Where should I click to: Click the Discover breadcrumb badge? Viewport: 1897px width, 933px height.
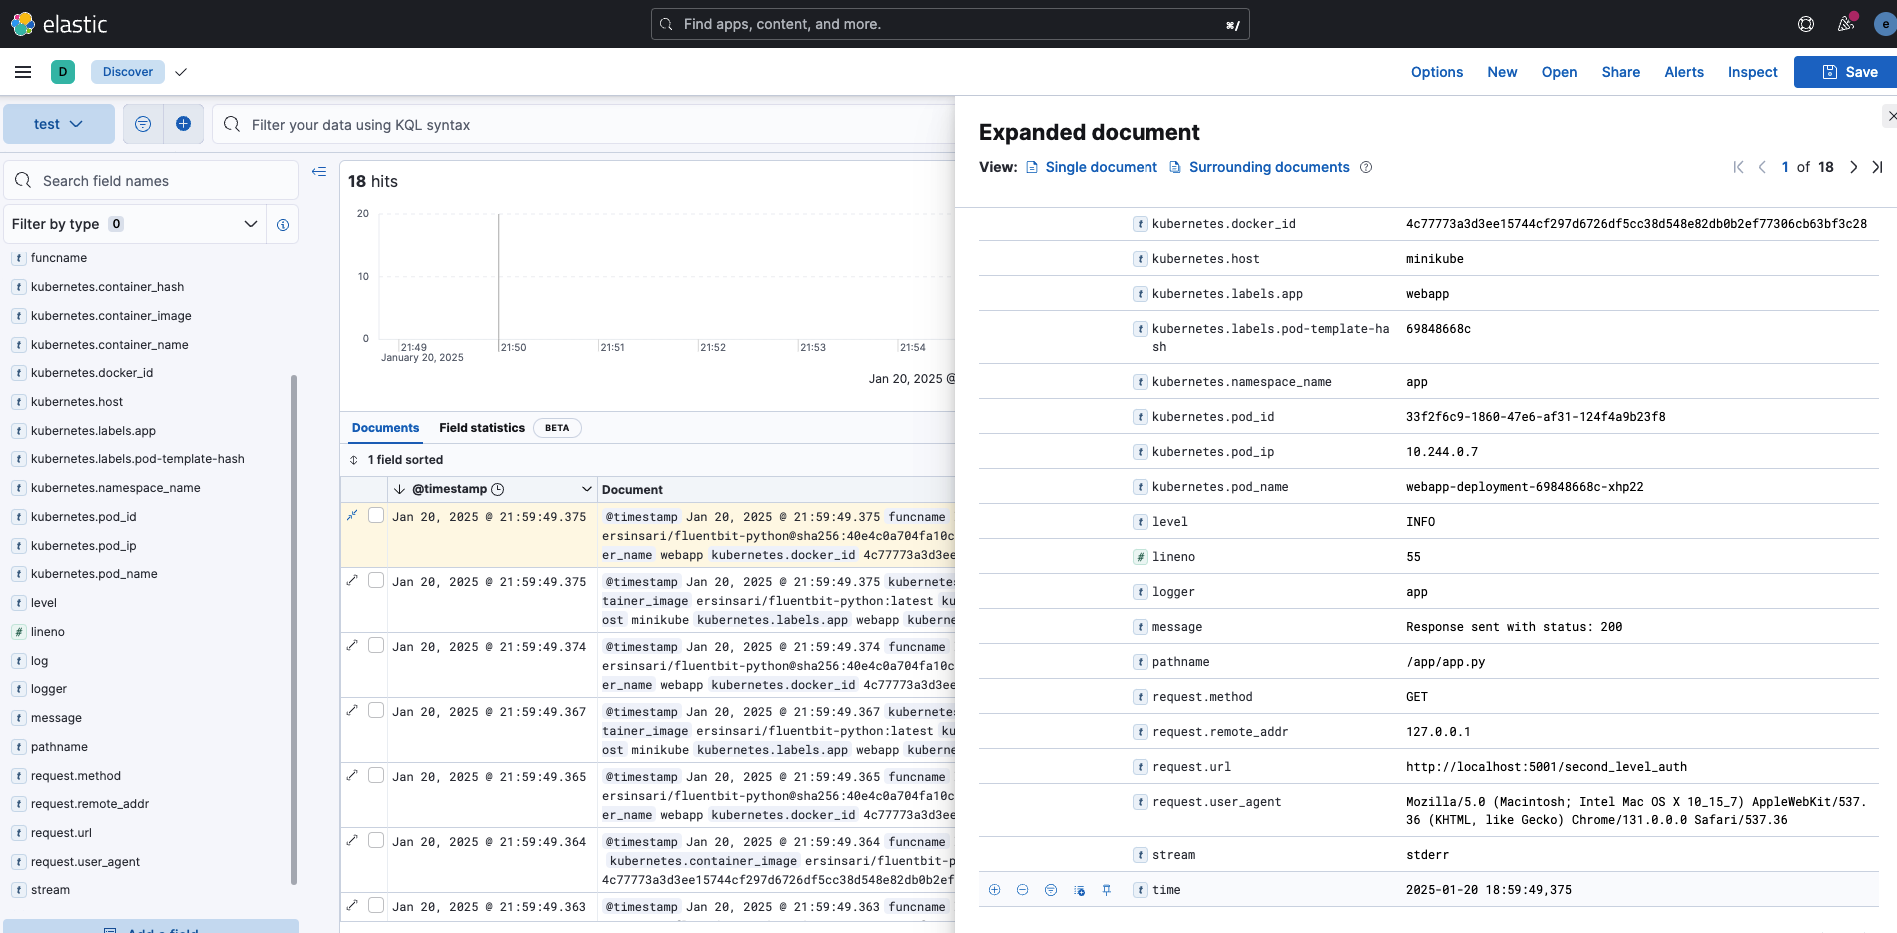[x=128, y=72]
